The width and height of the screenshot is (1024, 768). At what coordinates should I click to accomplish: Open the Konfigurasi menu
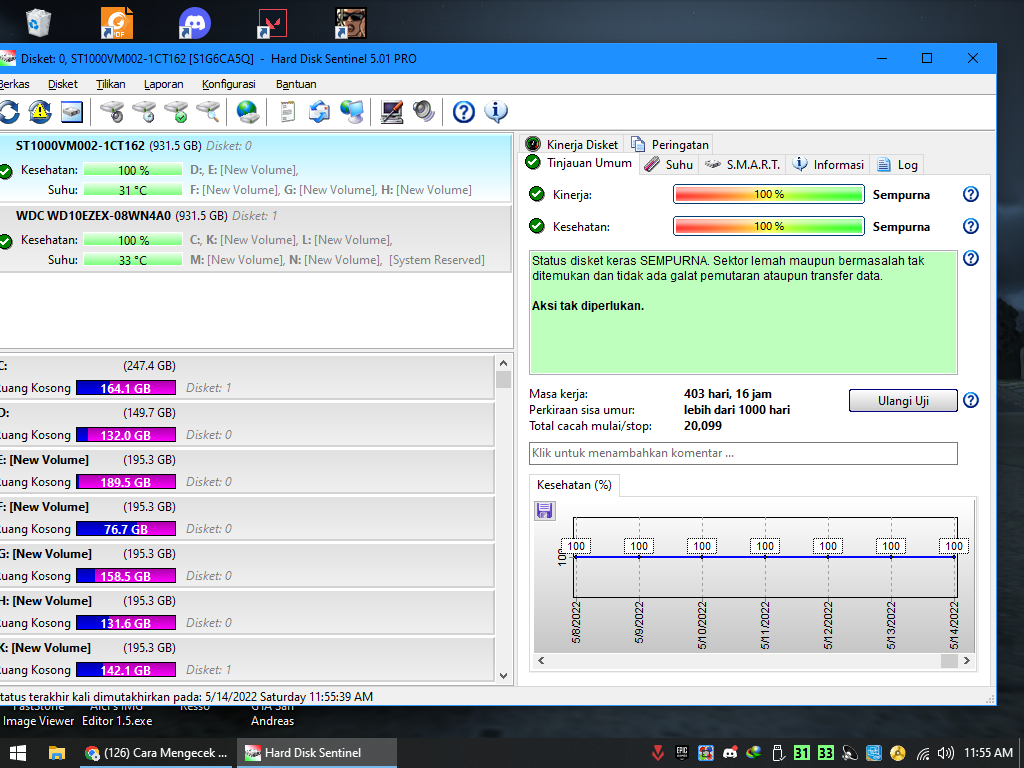[229, 84]
